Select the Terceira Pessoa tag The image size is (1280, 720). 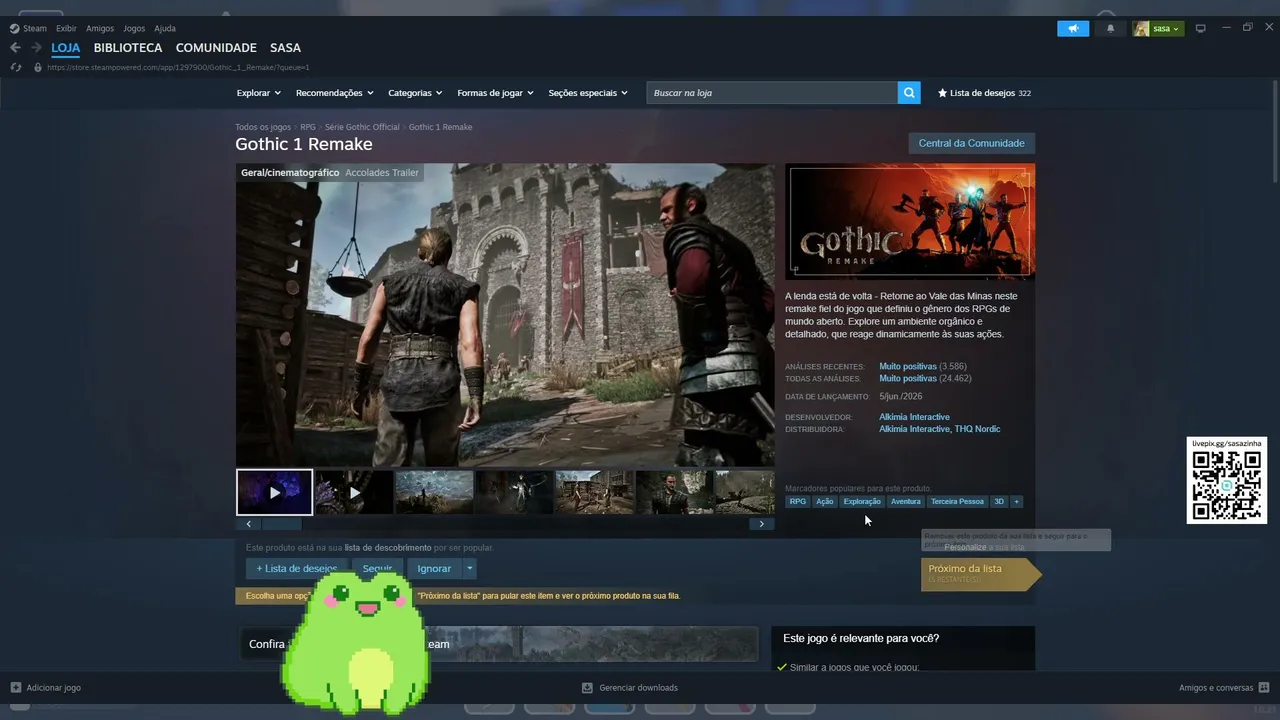click(x=957, y=502)
